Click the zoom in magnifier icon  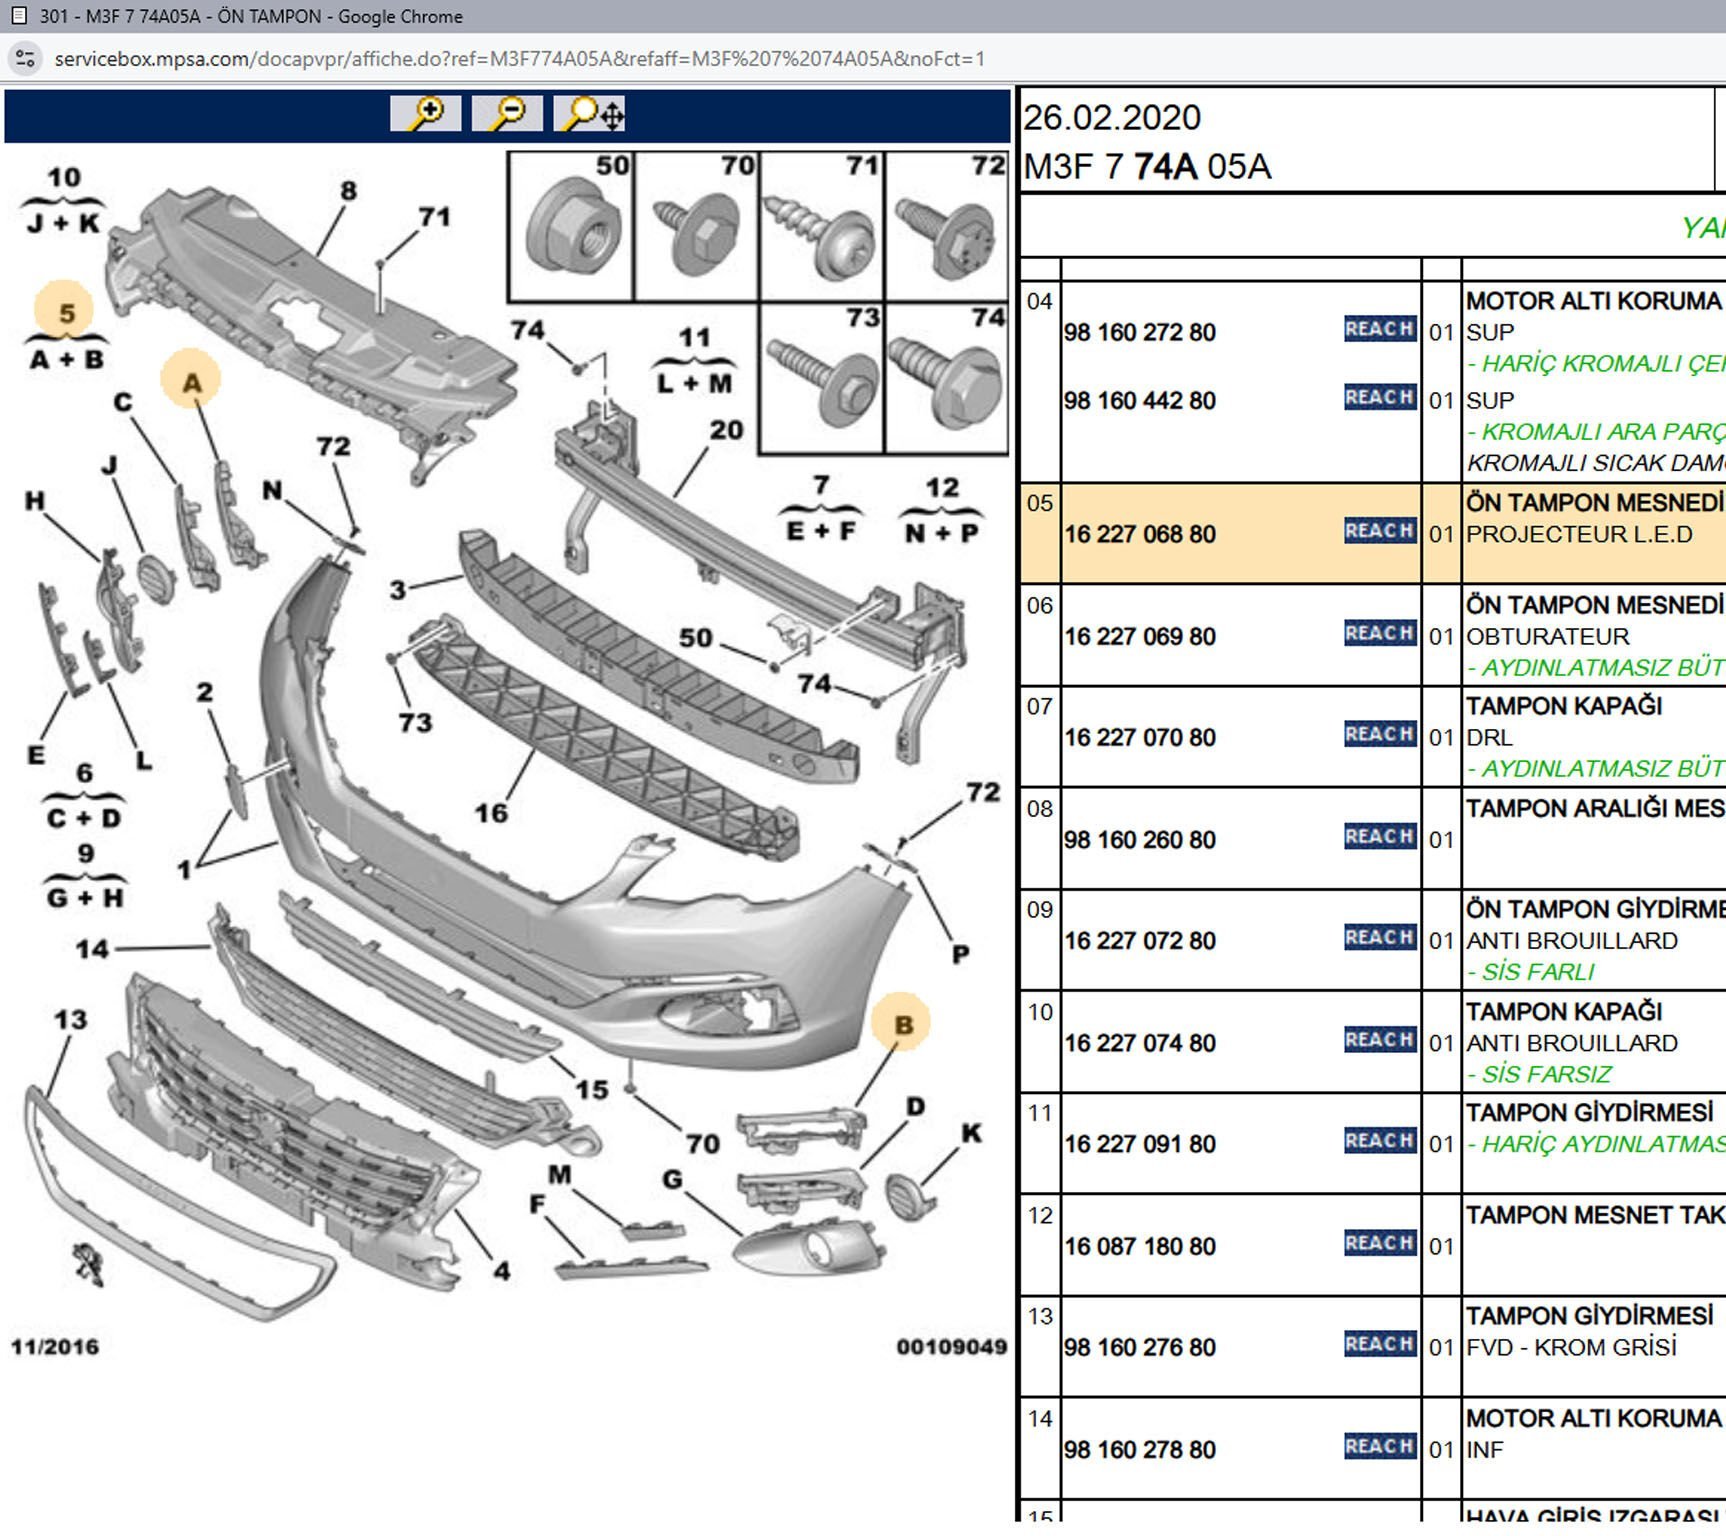point(425,114)
